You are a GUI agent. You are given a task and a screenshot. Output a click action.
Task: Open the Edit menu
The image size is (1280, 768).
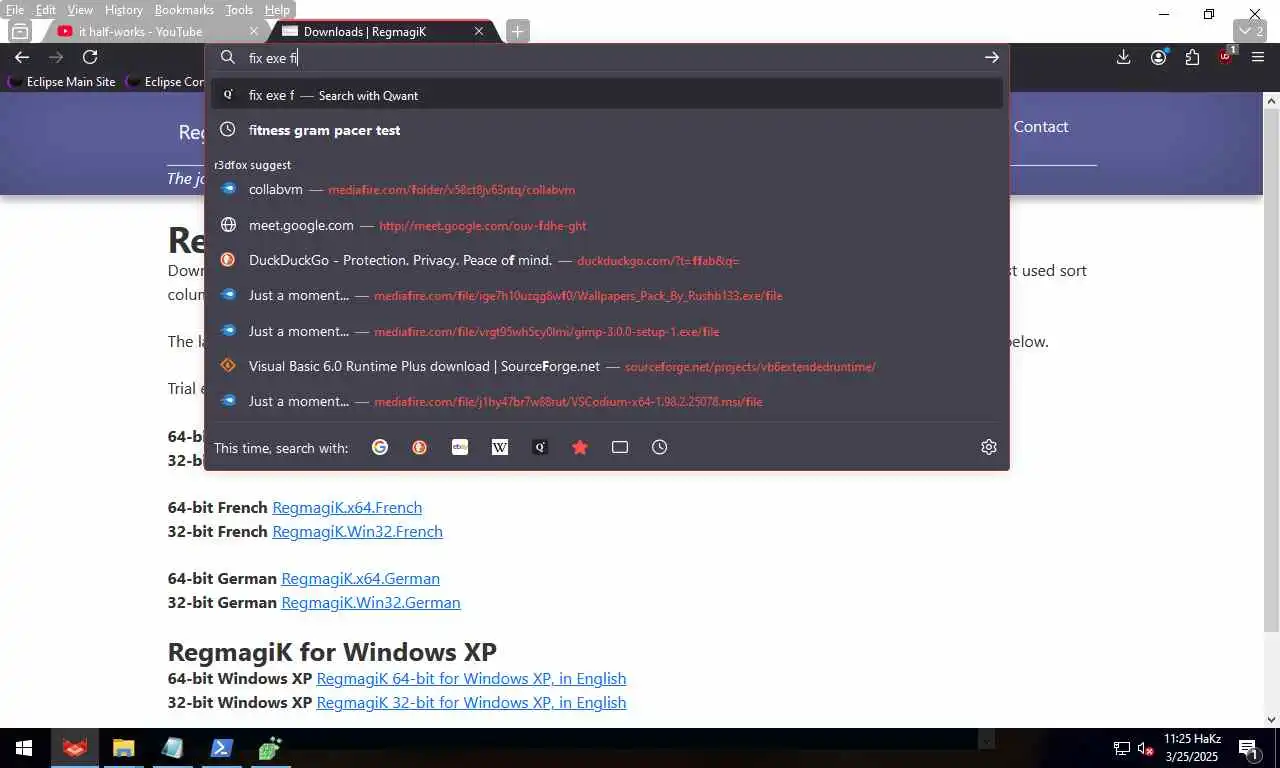click(46, 9)
